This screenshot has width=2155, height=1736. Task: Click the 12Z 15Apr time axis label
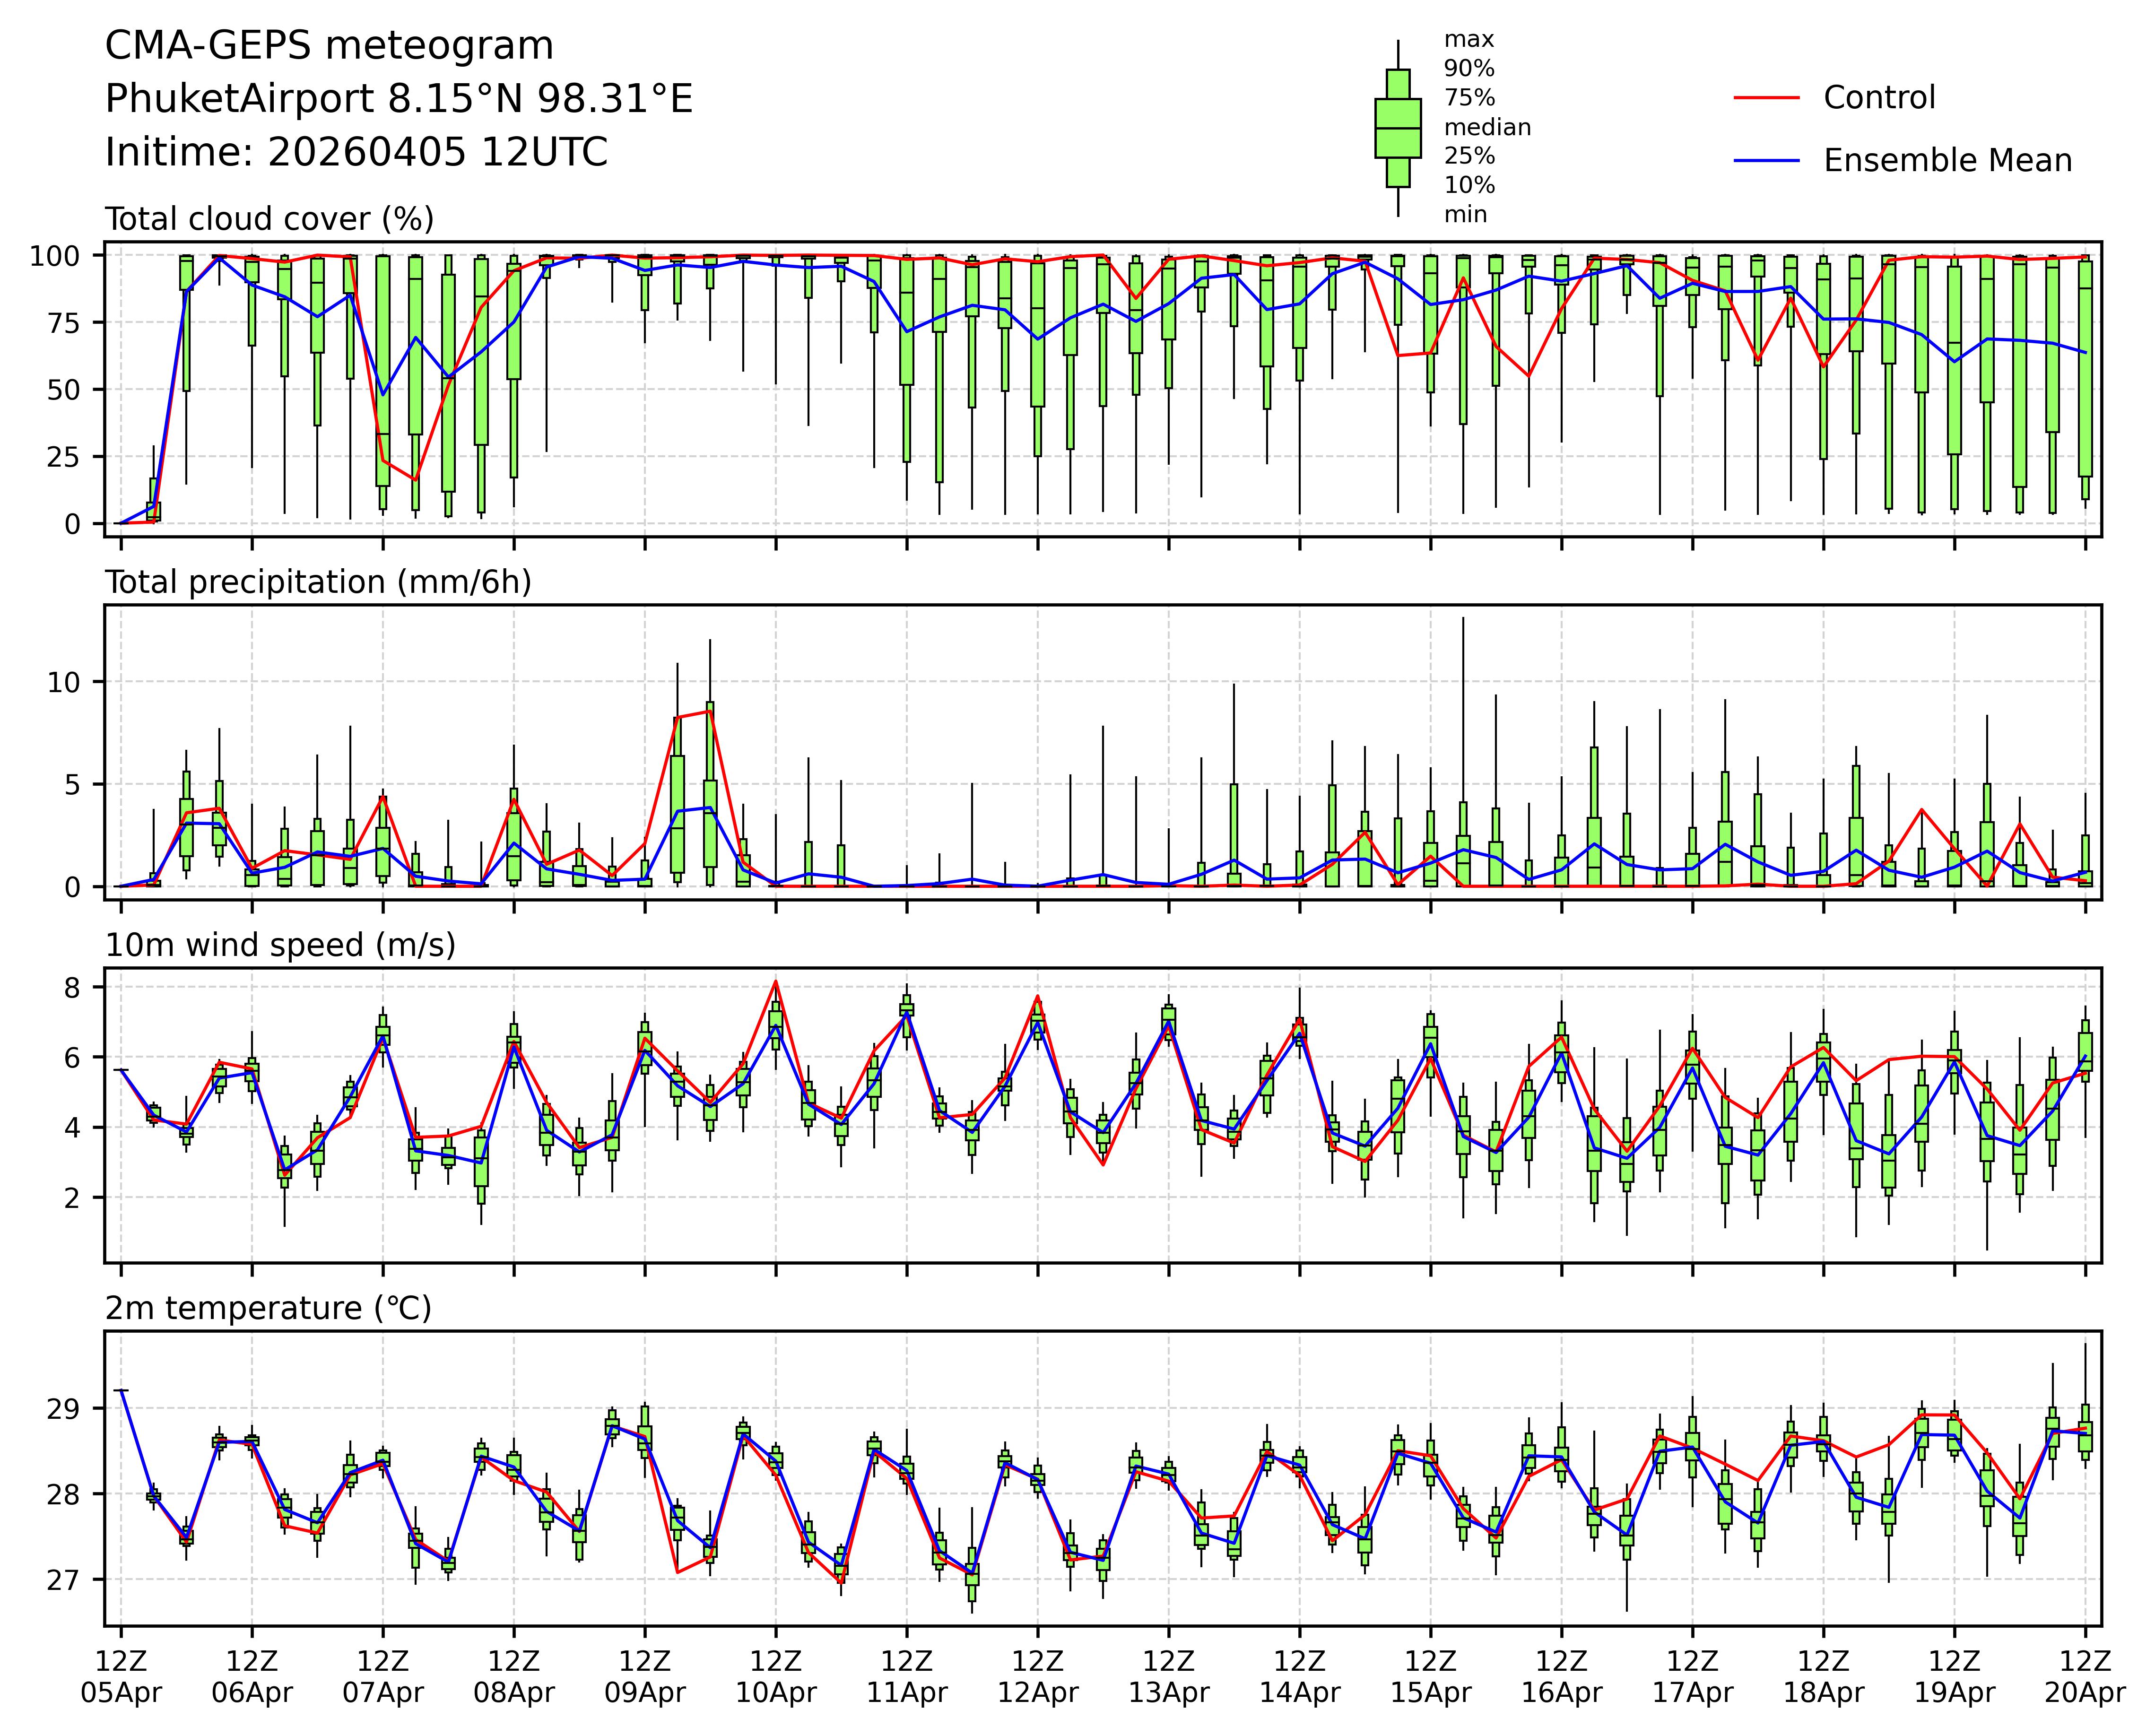[1430, 1677]
